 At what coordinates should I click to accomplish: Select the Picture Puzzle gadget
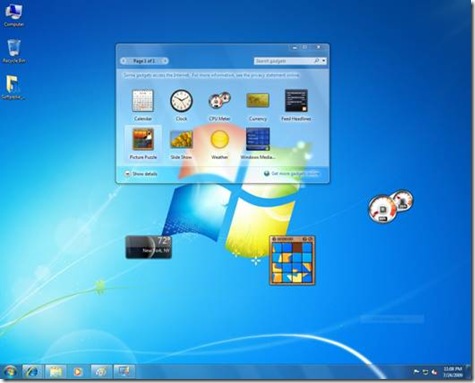[143, 139]
